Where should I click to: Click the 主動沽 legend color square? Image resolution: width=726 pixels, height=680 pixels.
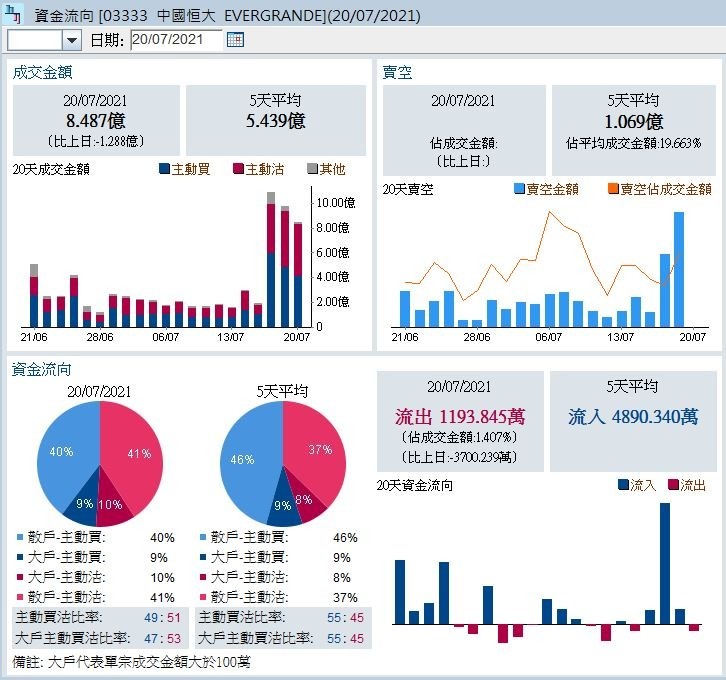[238, 169]
